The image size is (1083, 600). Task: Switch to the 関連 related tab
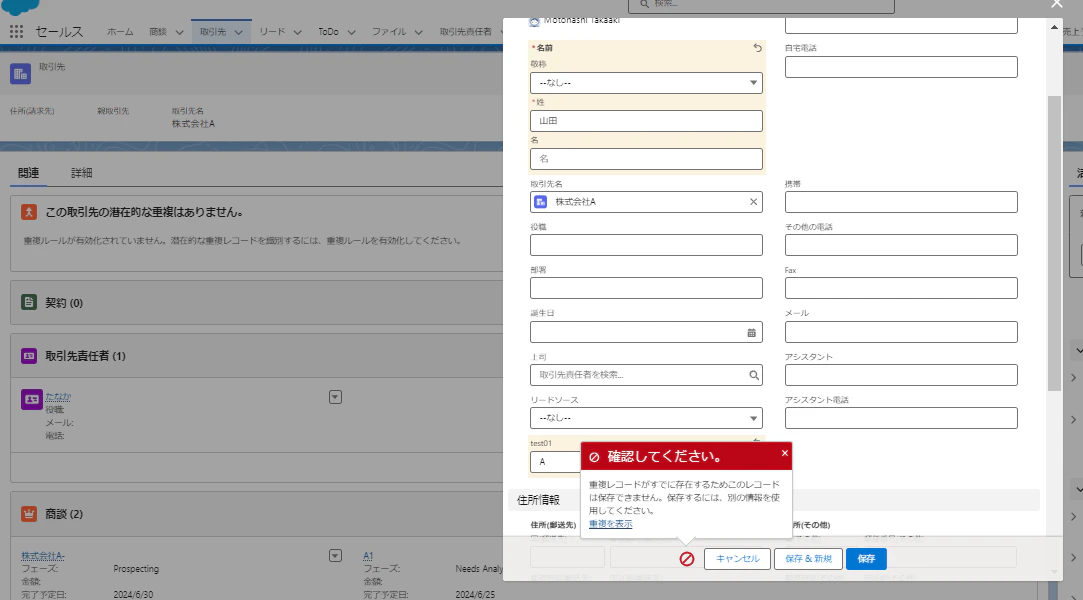28,173
